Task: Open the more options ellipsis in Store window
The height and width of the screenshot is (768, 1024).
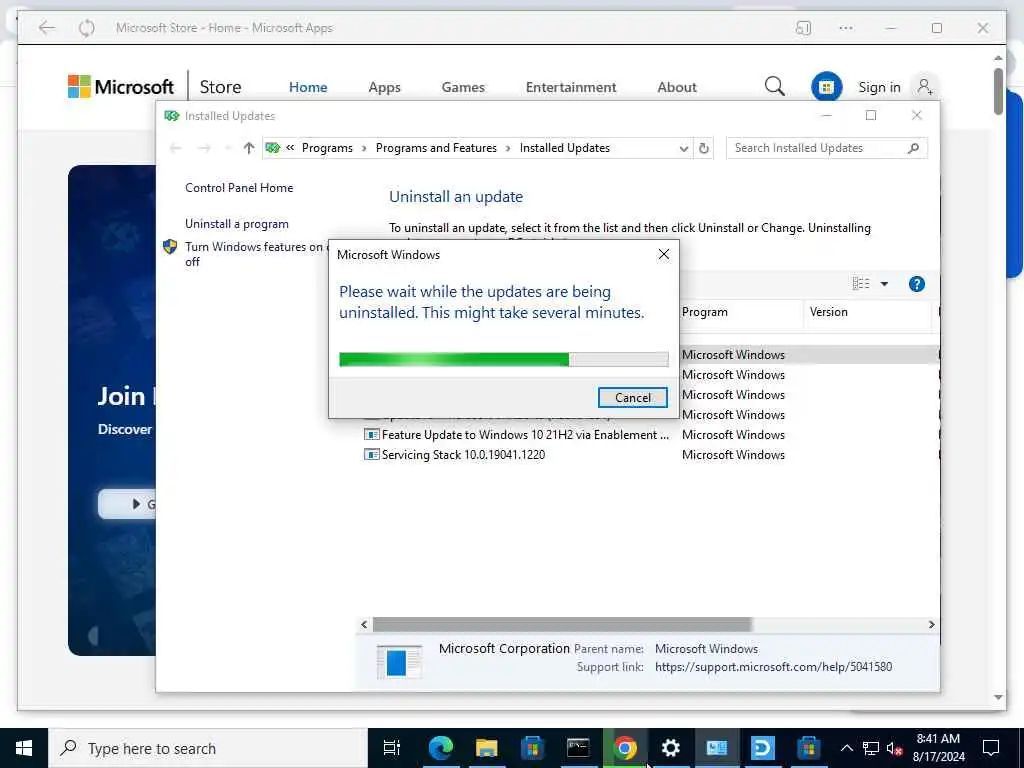Action: coord(846,28)
